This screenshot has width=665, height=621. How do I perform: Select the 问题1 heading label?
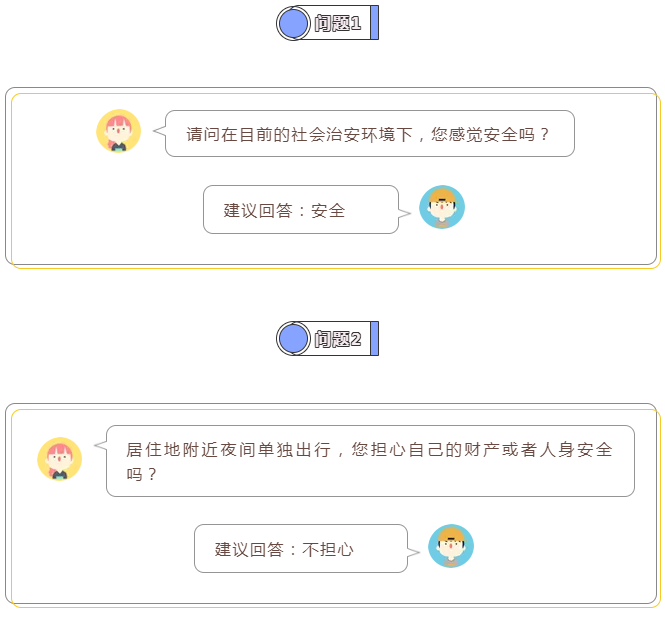coord(338,23)
